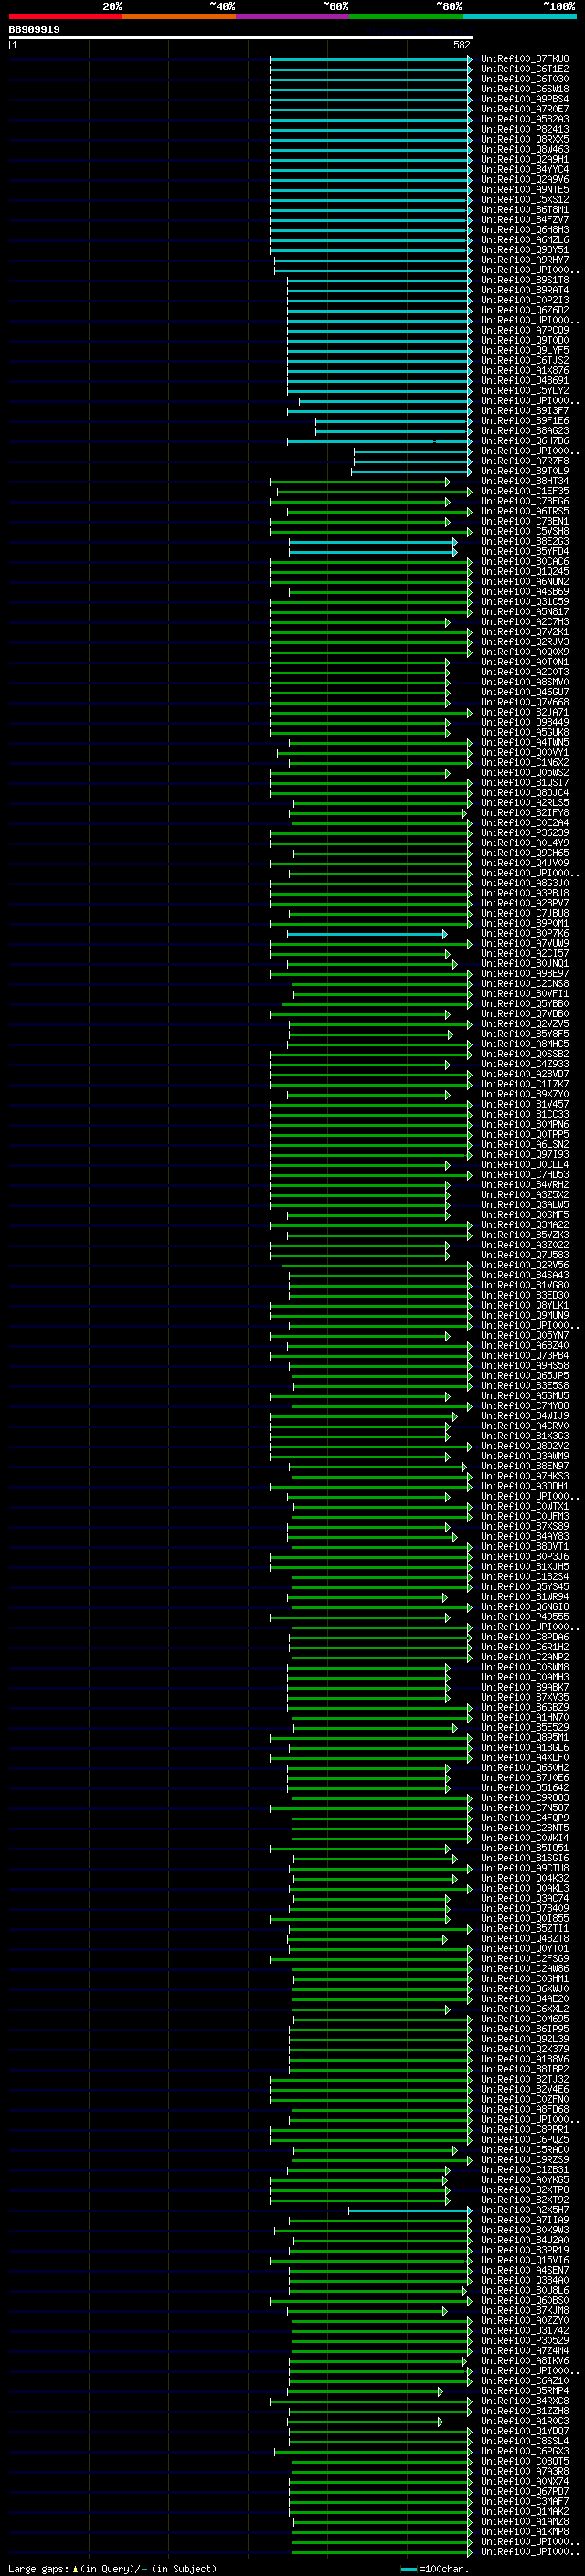Click hit label UniRef100_Q1Q245
This screenshot has height=2576, width=585.
pos(525,571)
